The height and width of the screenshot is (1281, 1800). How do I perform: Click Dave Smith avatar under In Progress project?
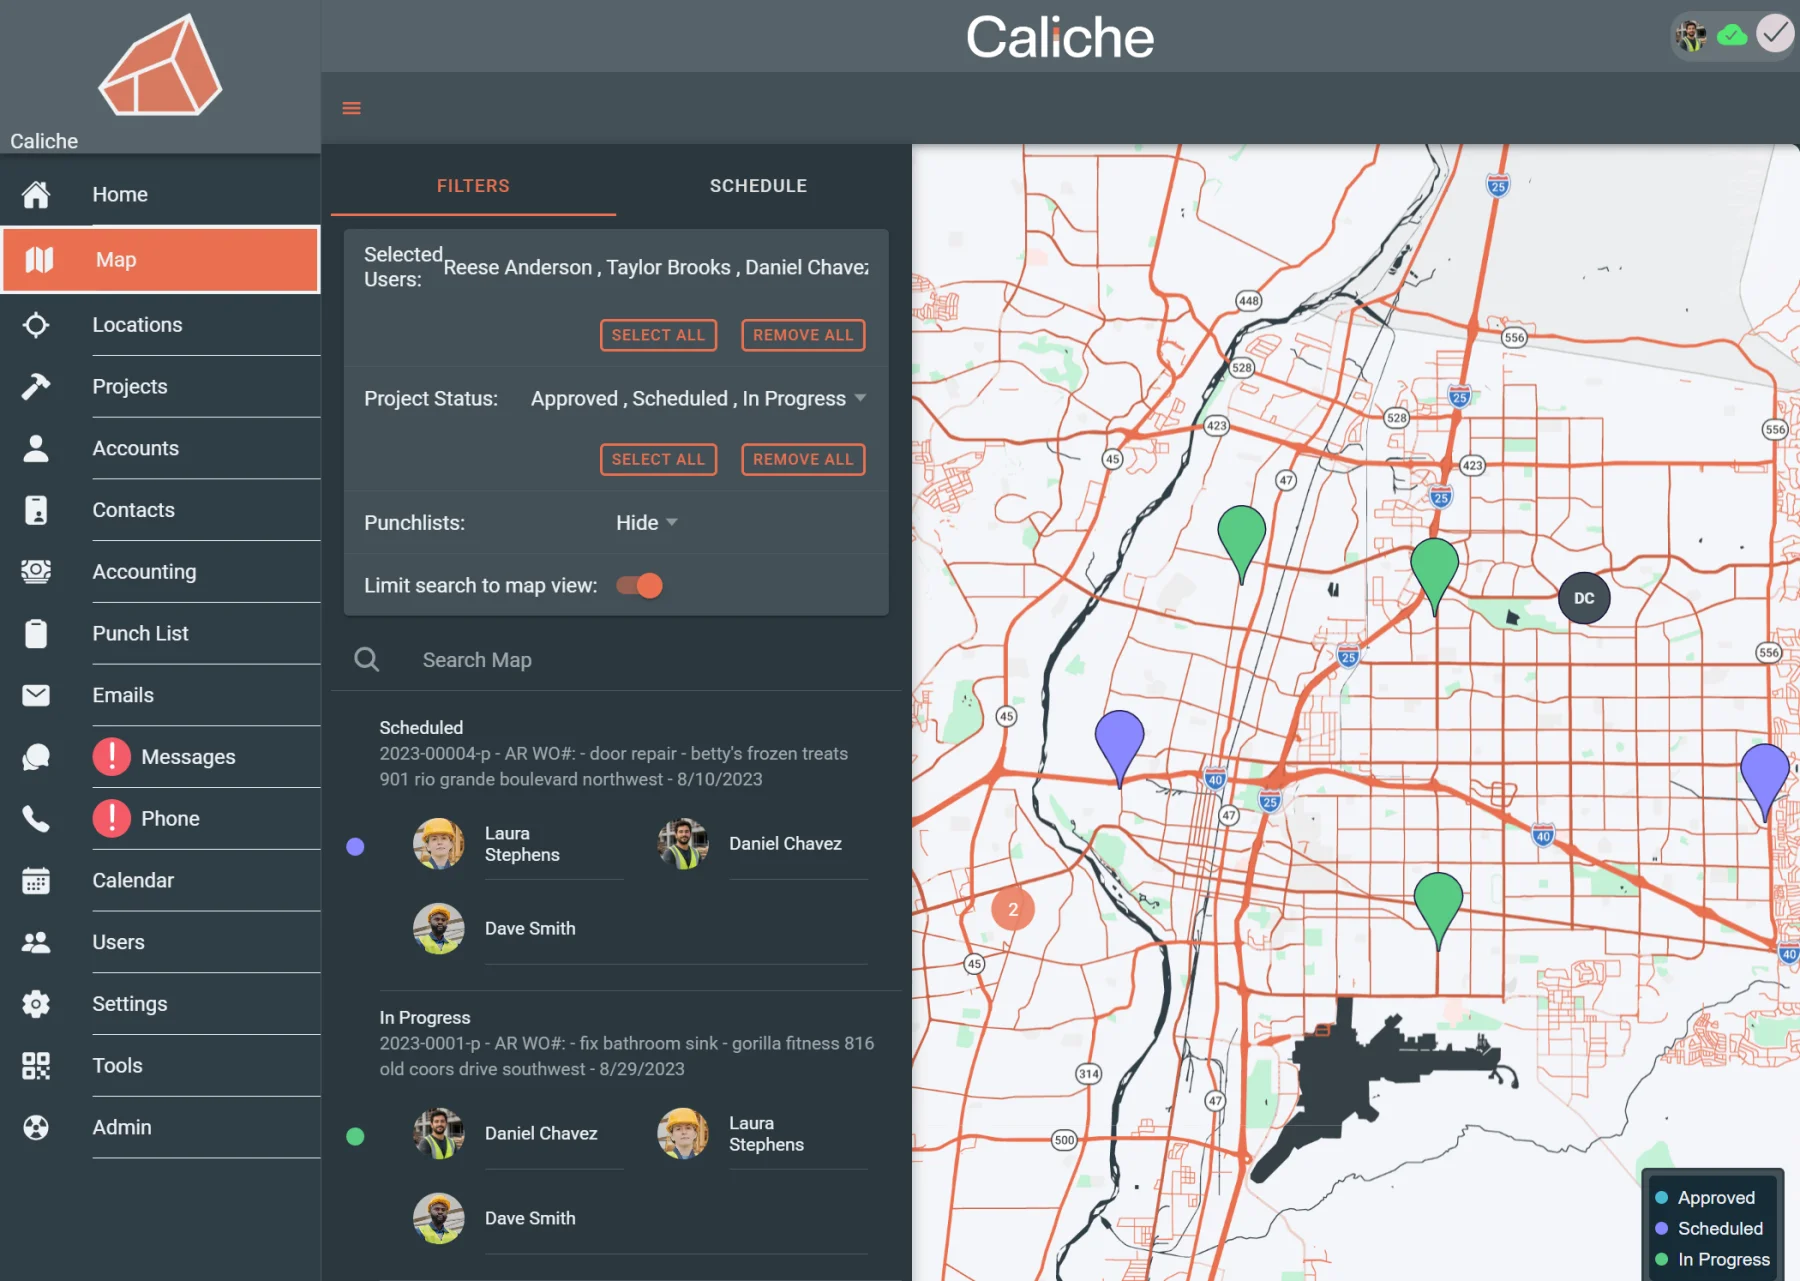(x=439, y=1219)
